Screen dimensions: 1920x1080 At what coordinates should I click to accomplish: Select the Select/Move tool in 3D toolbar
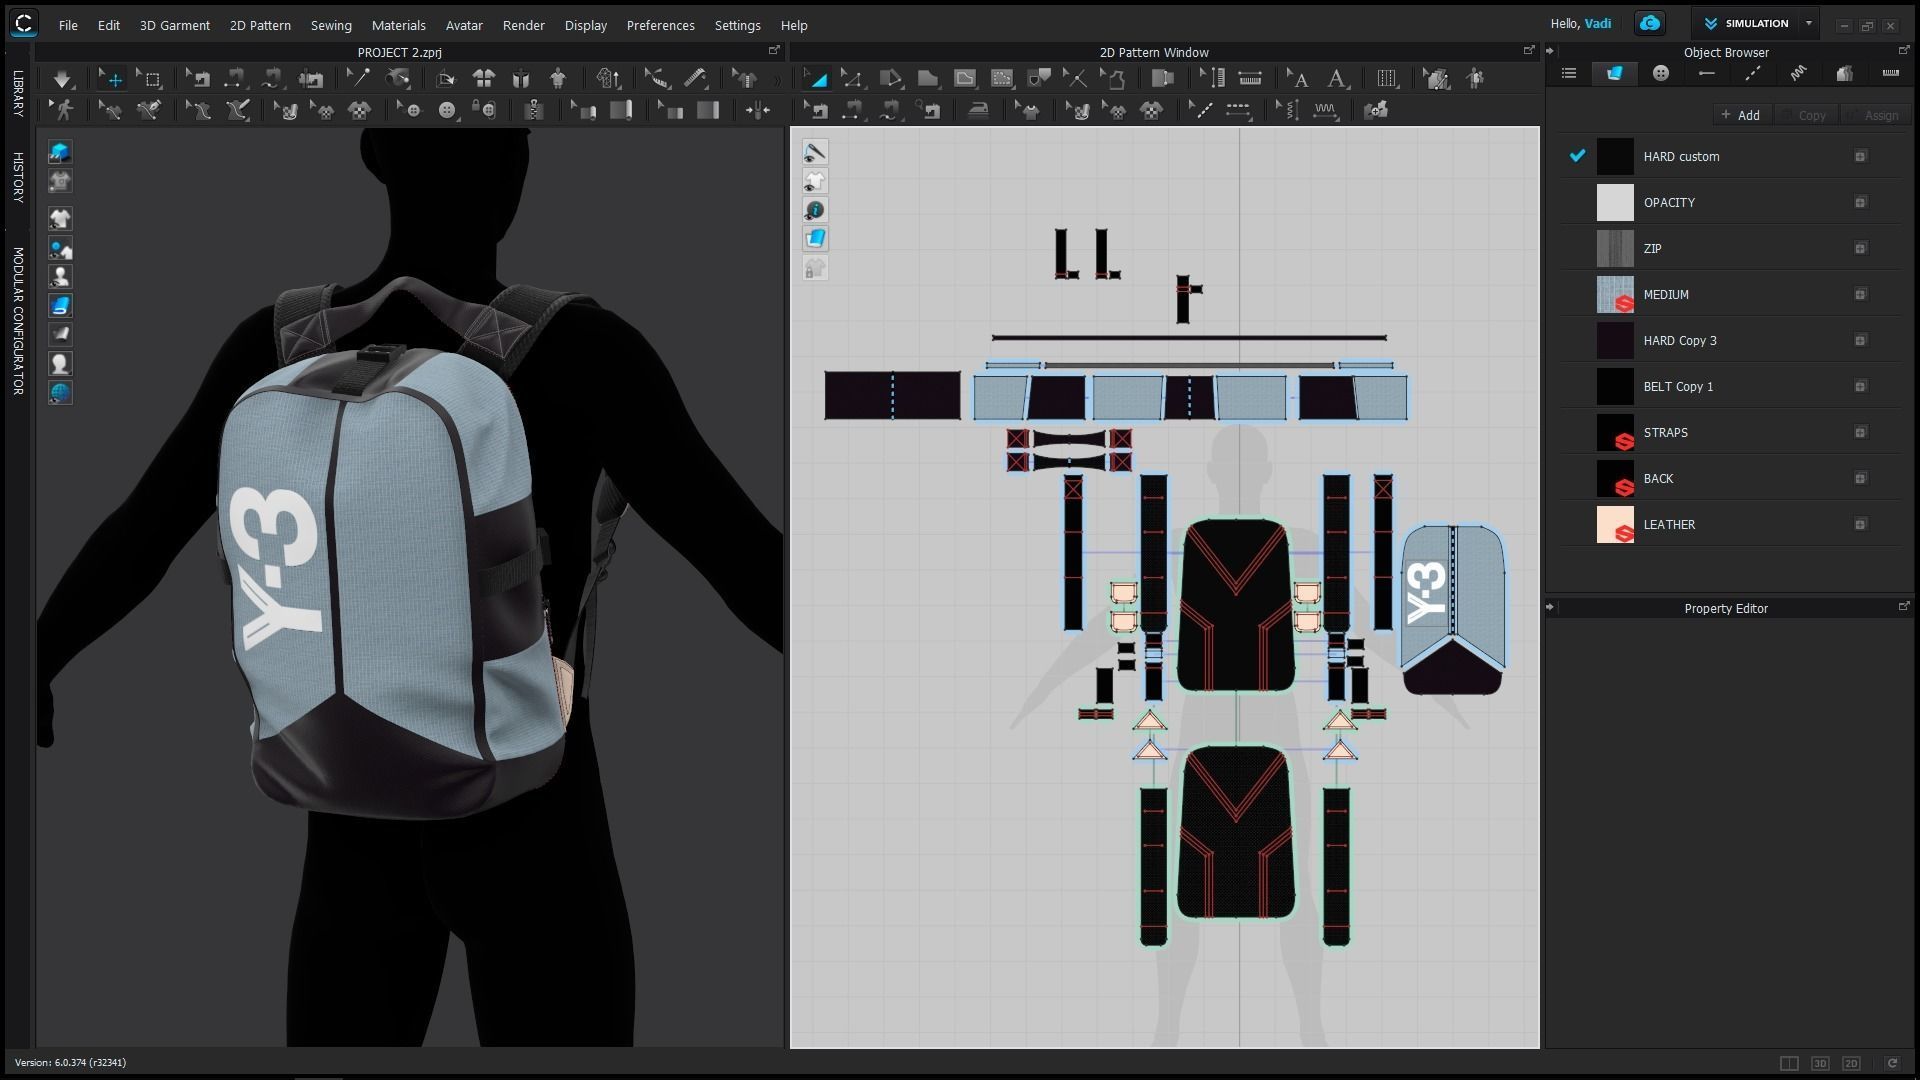tap(111, 79)
